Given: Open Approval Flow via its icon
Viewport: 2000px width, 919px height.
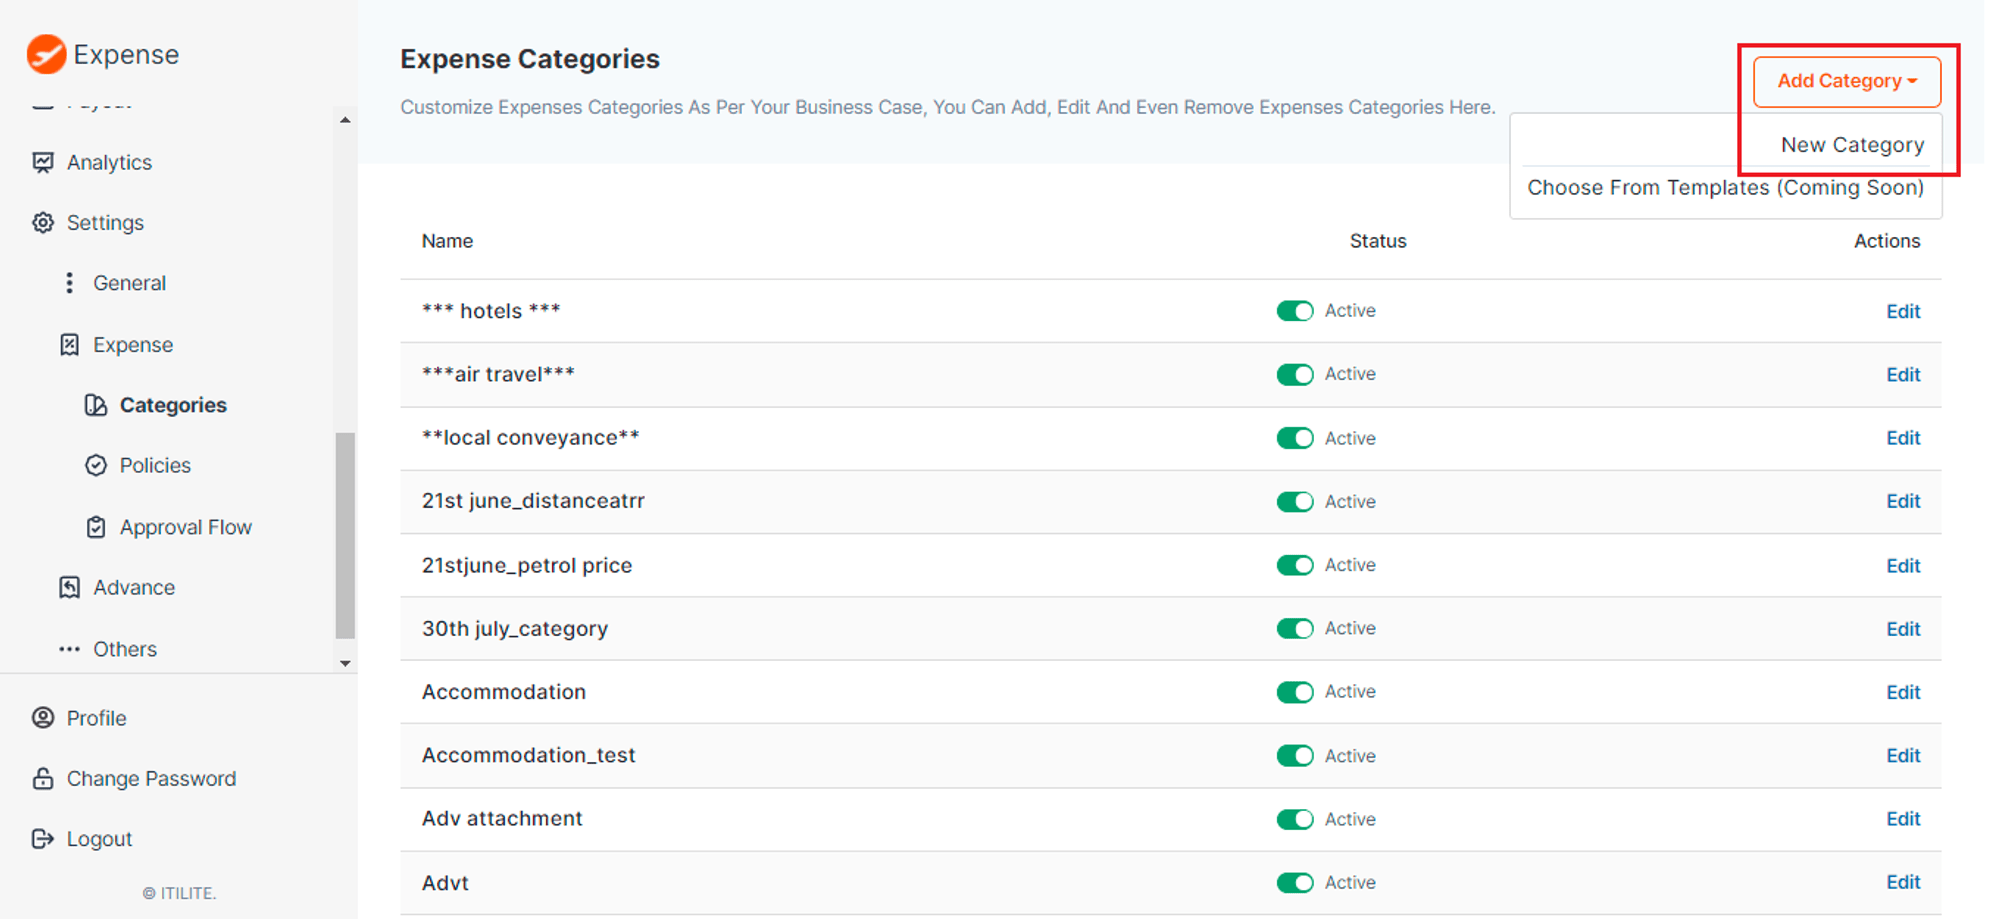Looking at the screenshot, I should [x=95, y=527].
